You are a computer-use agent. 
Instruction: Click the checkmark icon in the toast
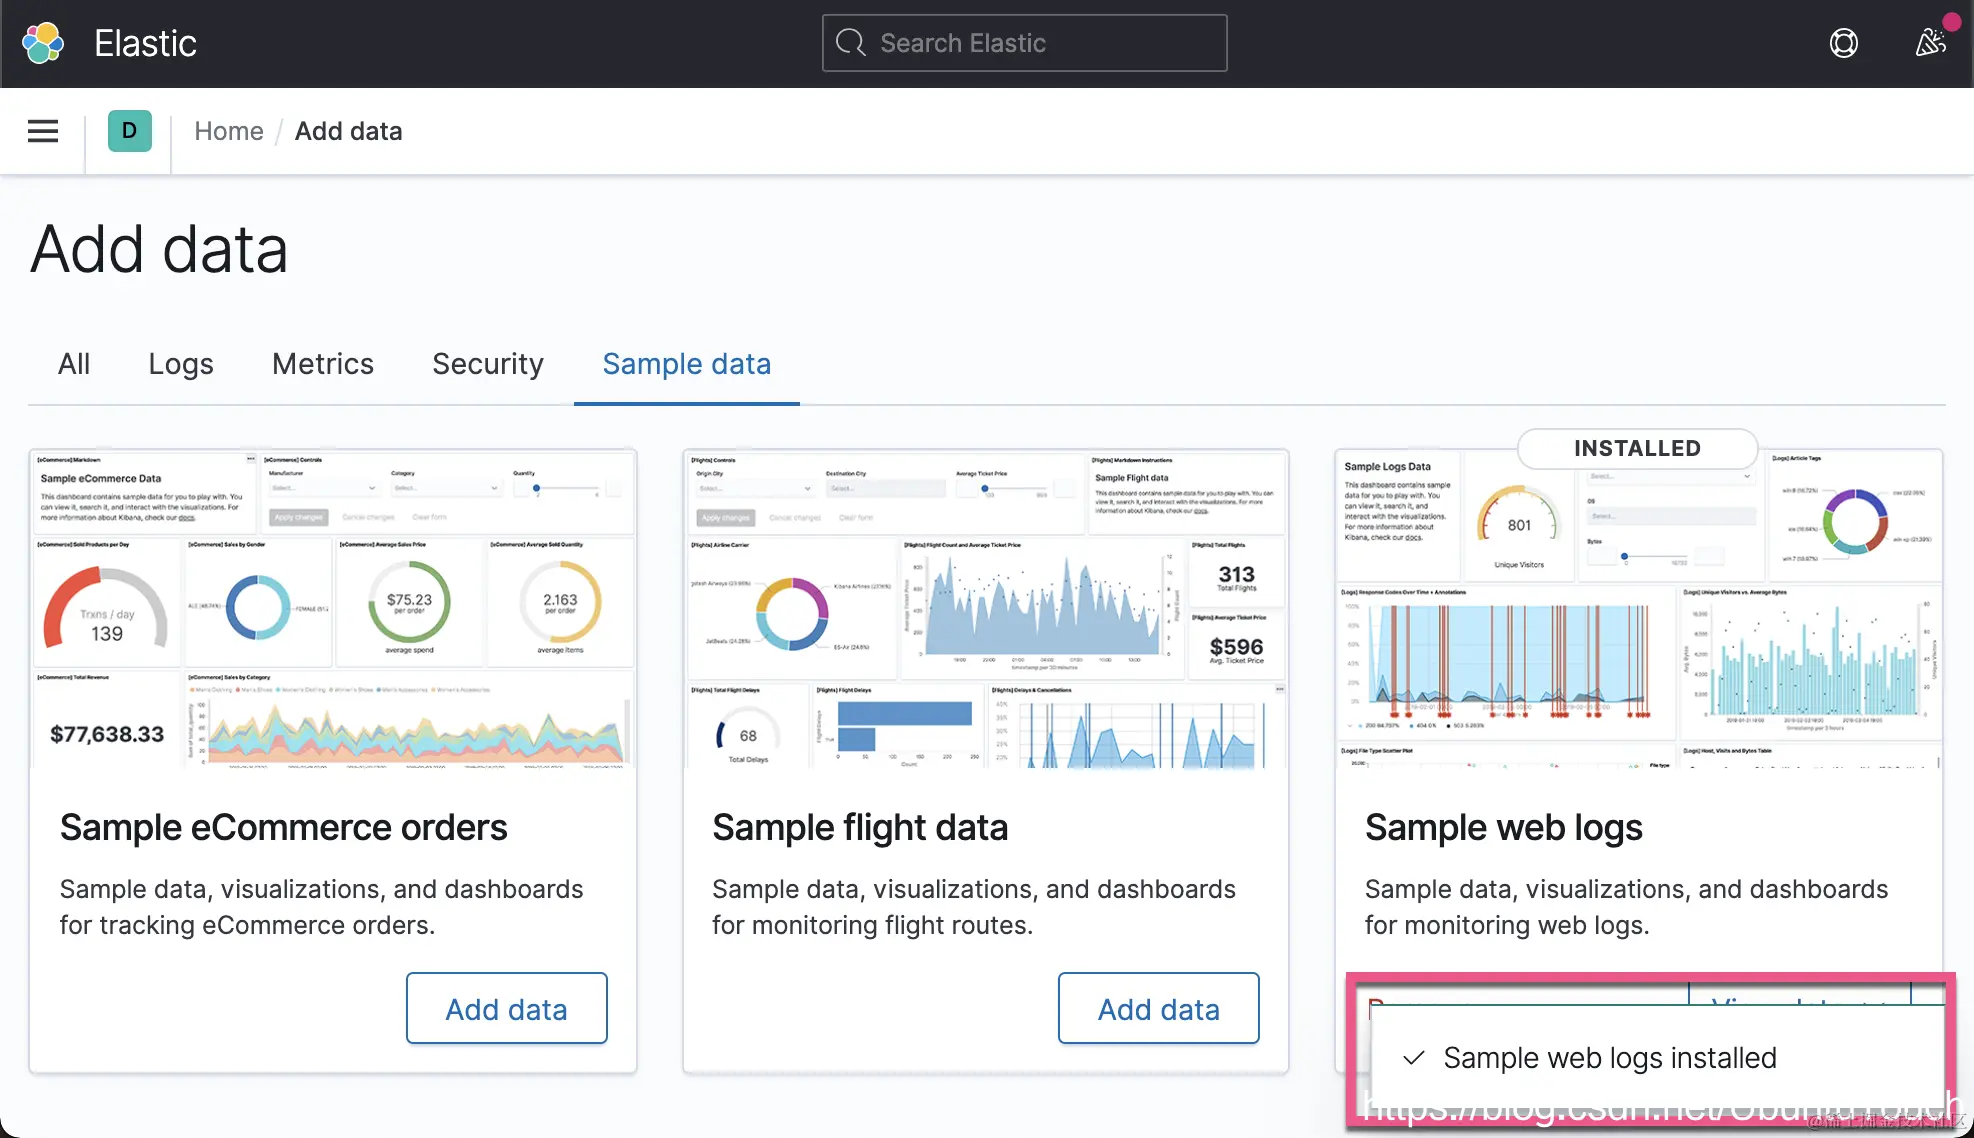tap(1413, 1058)
